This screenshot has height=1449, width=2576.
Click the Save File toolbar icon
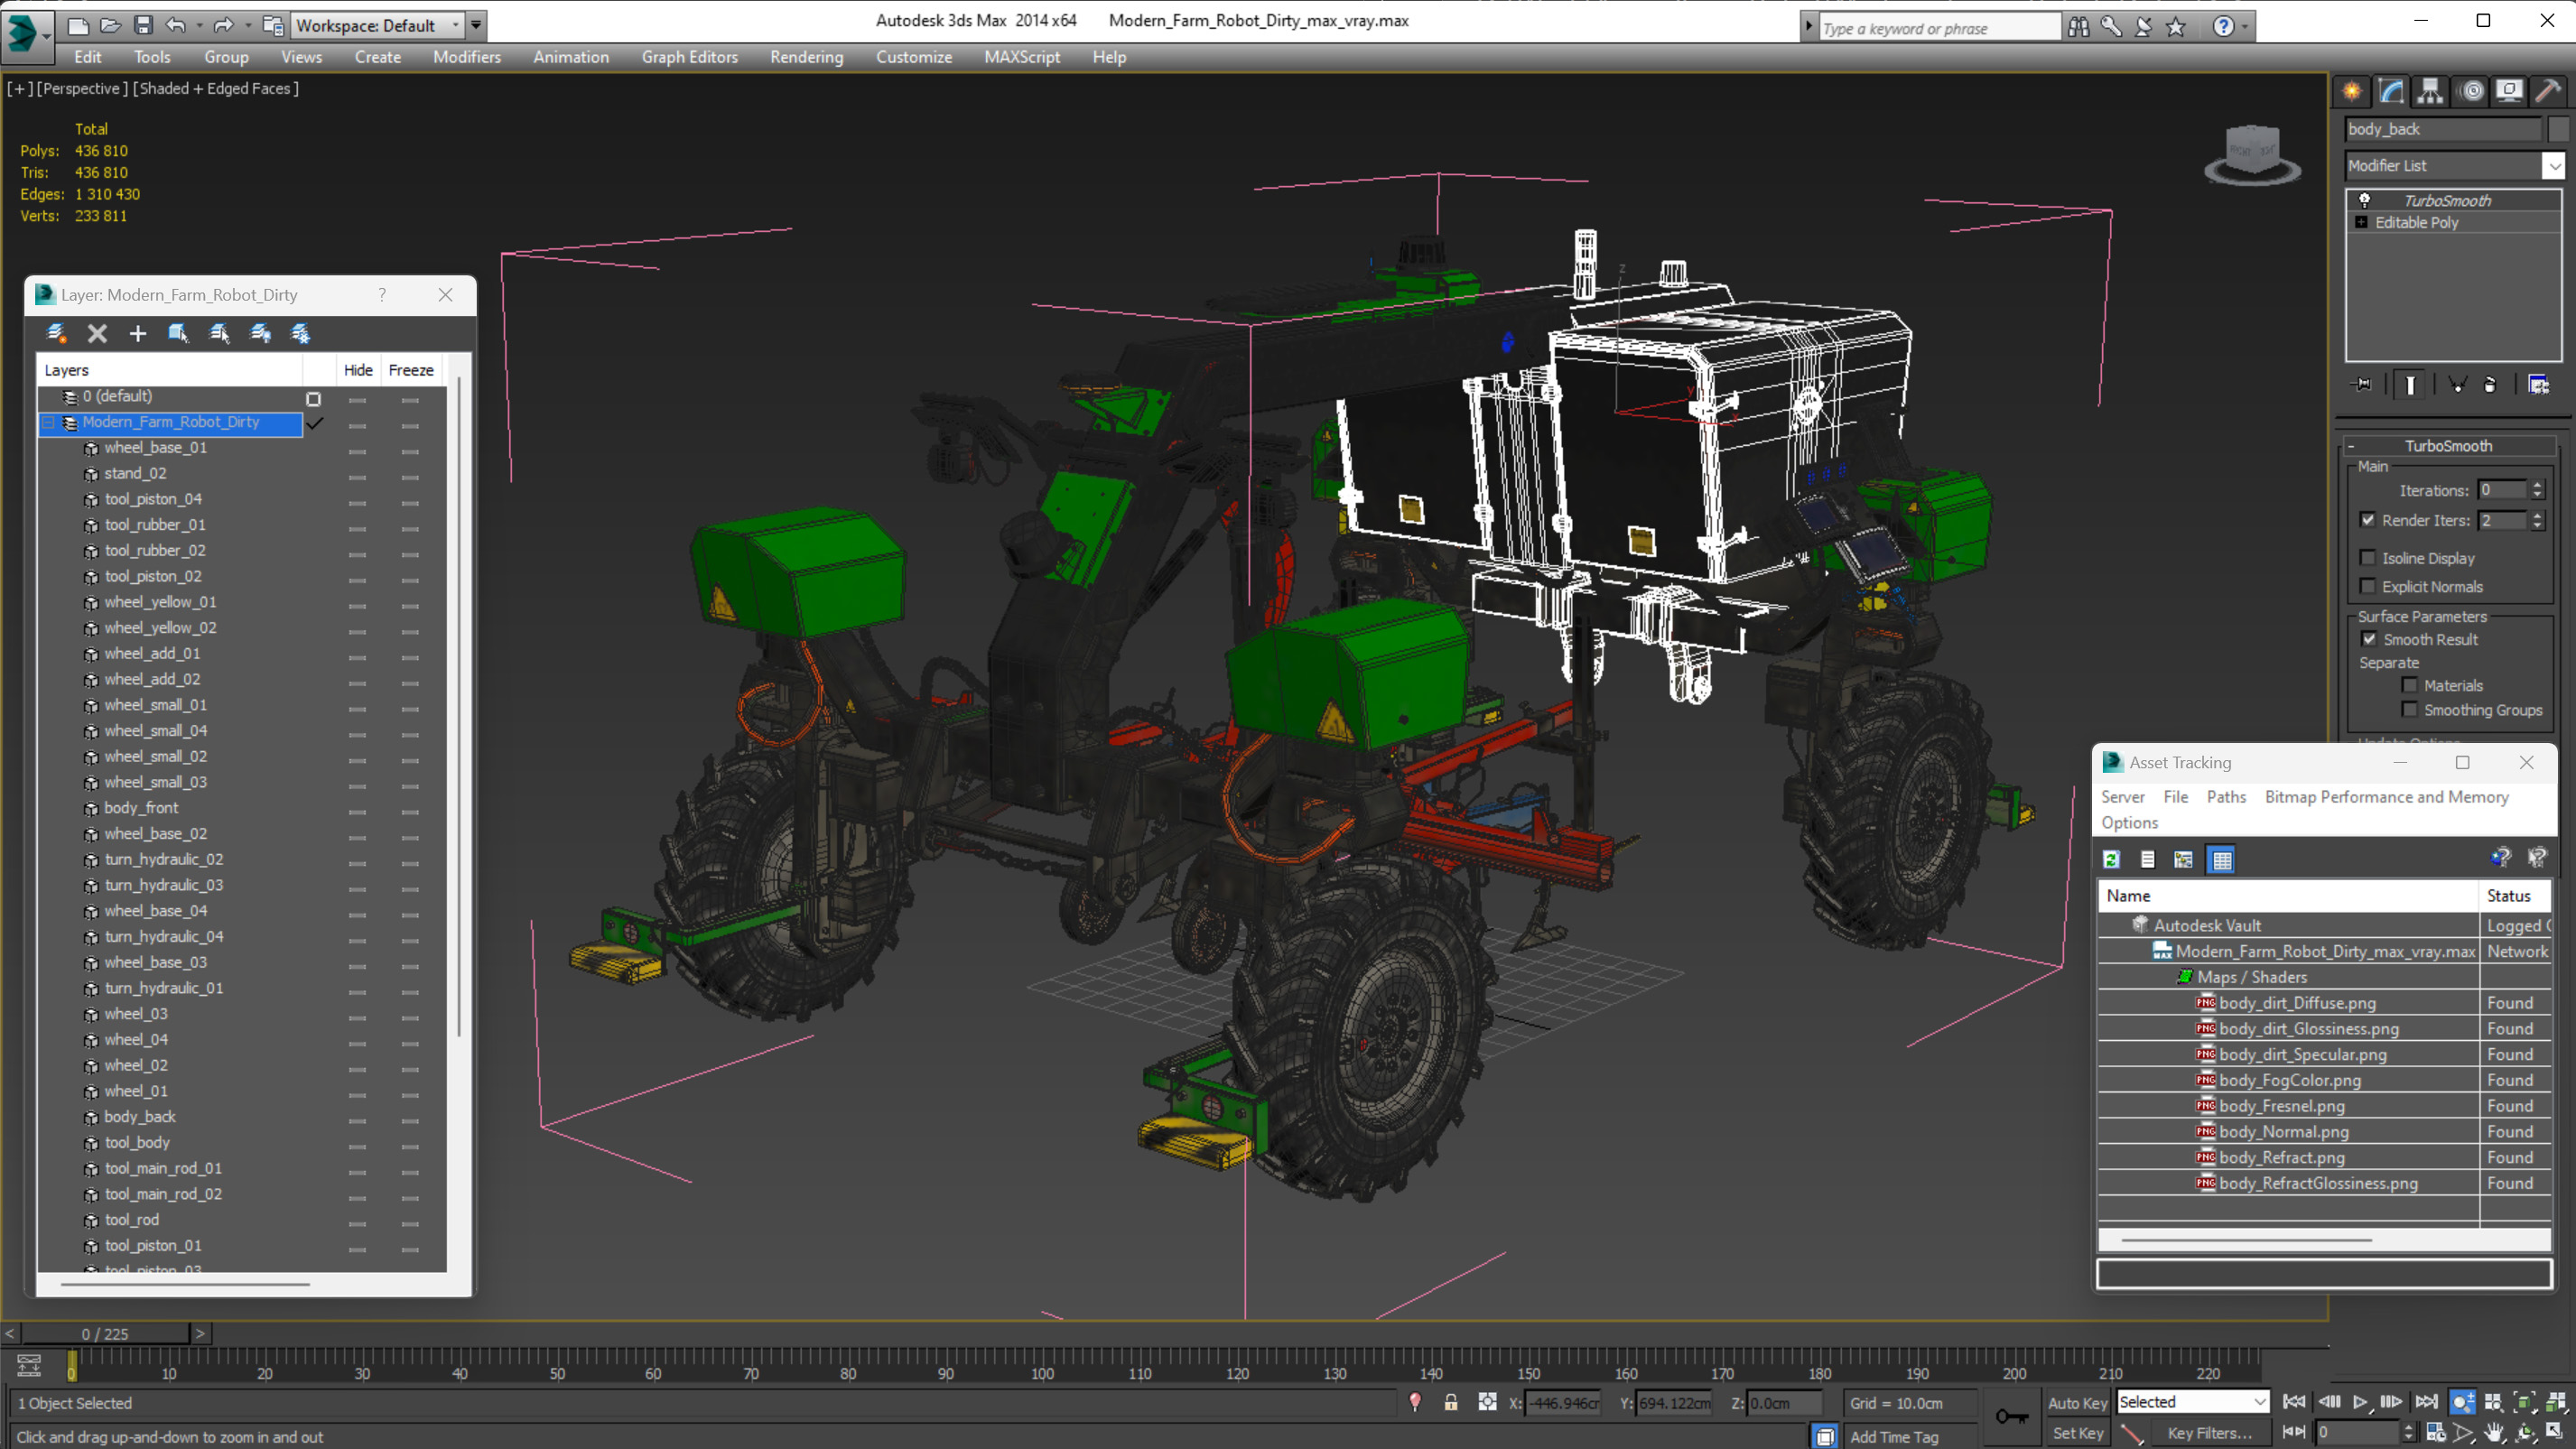coord(143,25)
